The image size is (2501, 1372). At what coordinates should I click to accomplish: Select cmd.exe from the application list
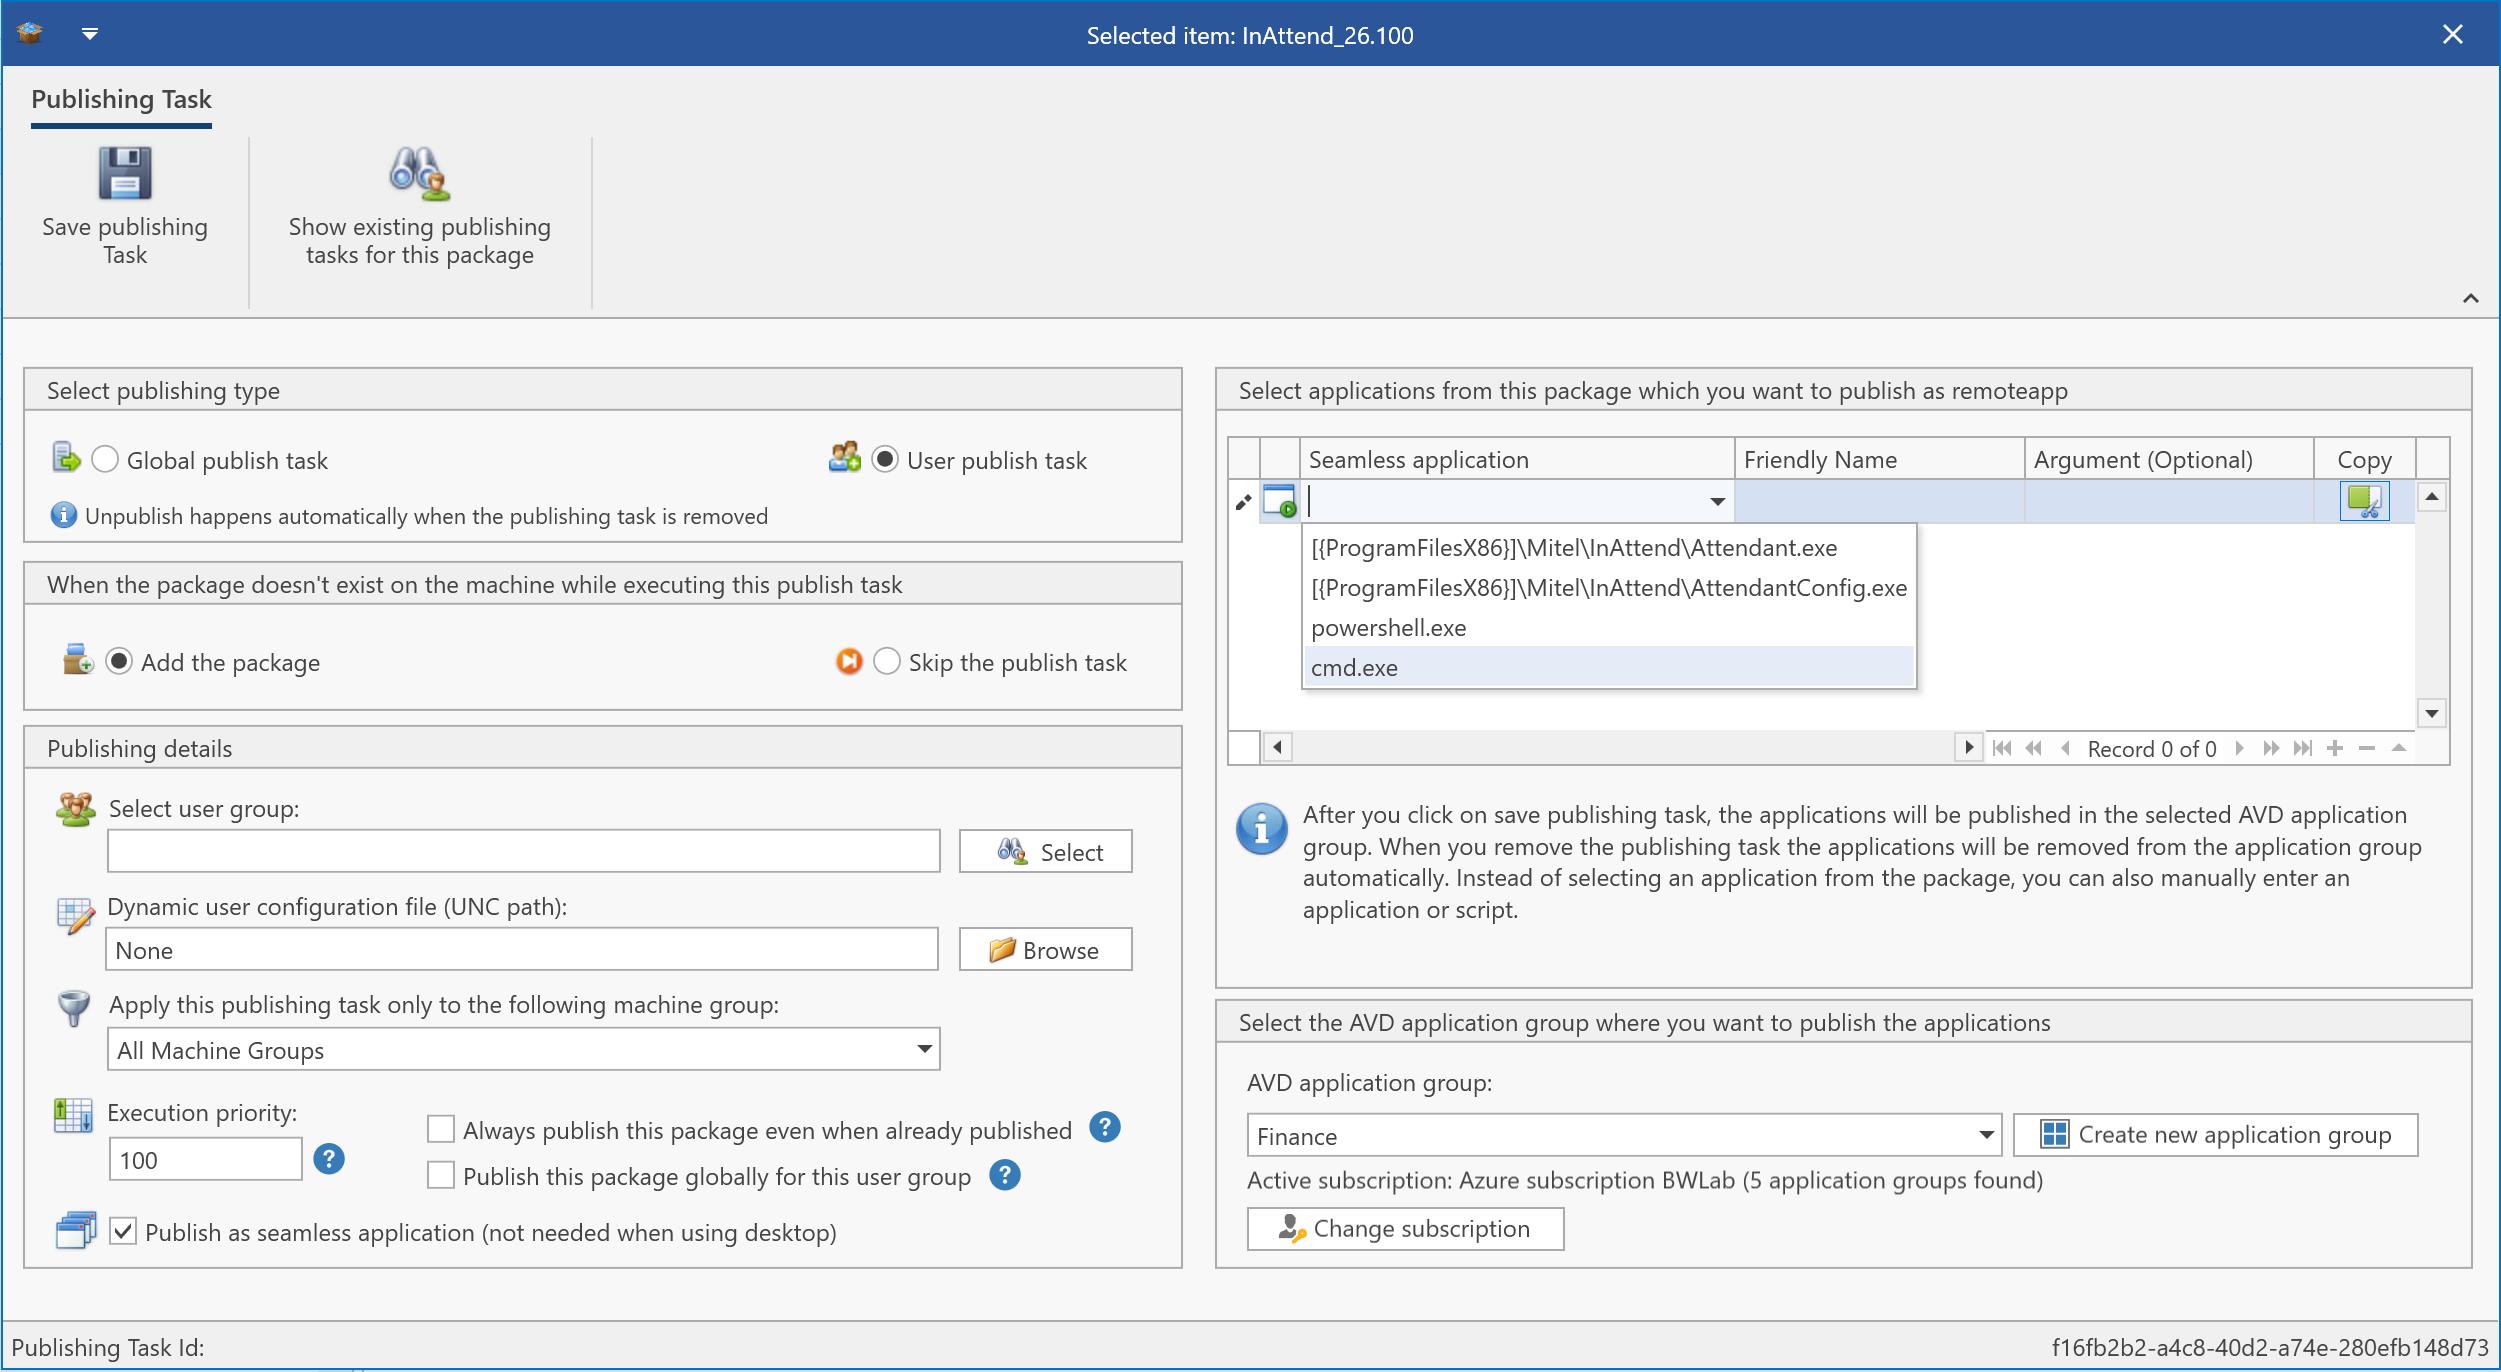click(x=1354, y=667)
